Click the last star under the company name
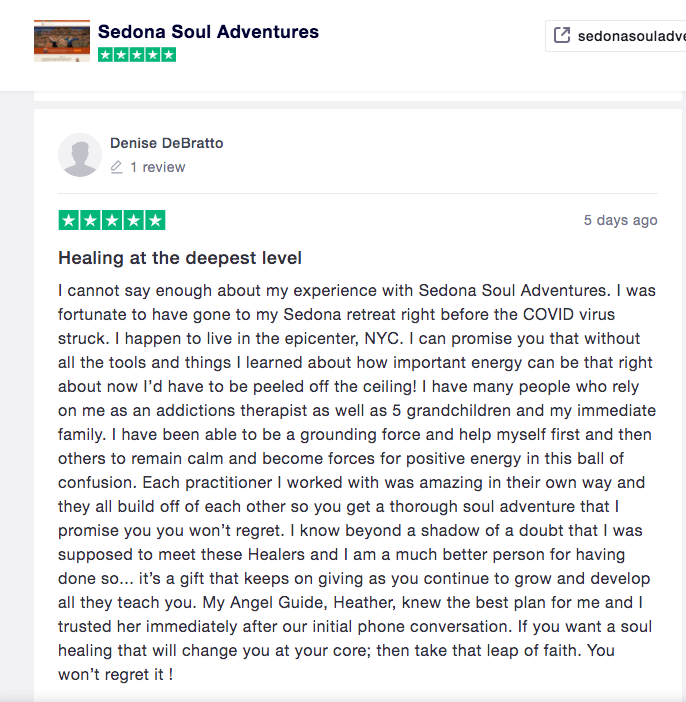 [x=168, y=55]
